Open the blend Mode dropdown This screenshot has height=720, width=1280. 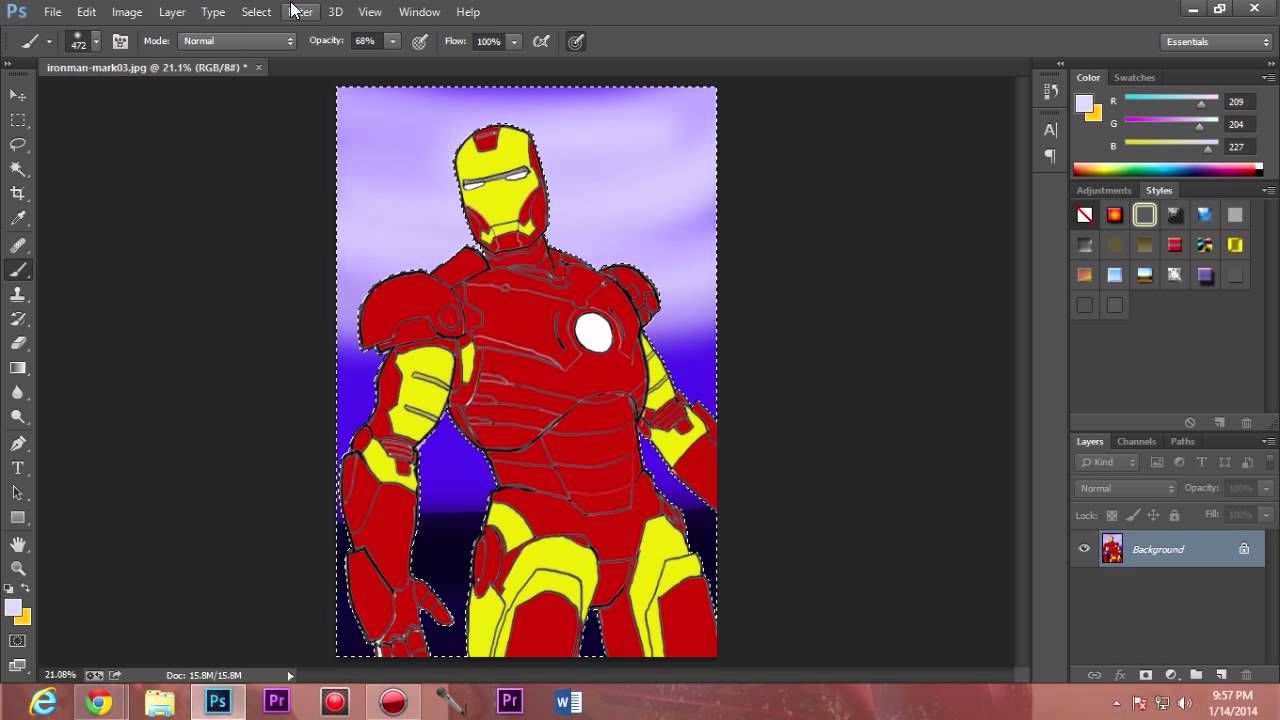coord(238,42)
